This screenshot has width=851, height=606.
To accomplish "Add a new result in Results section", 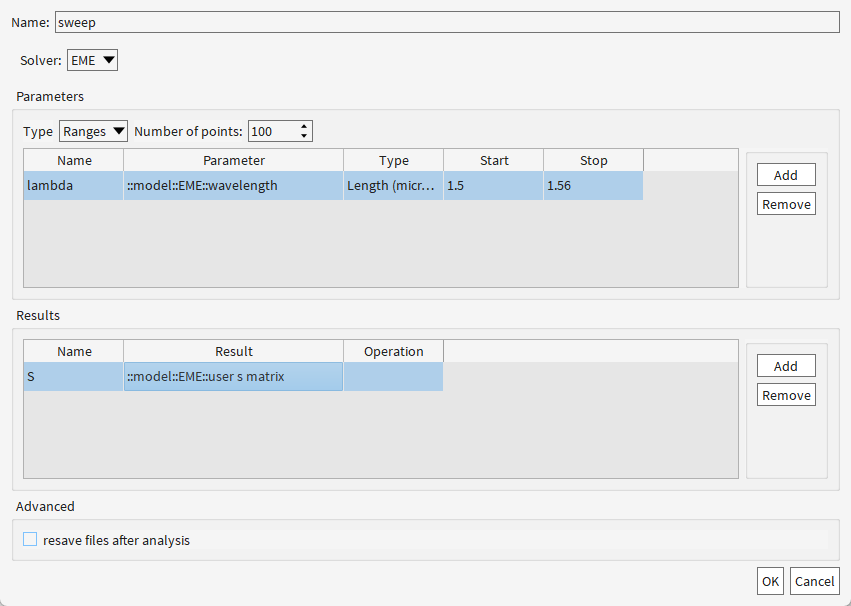I will 786,366.
